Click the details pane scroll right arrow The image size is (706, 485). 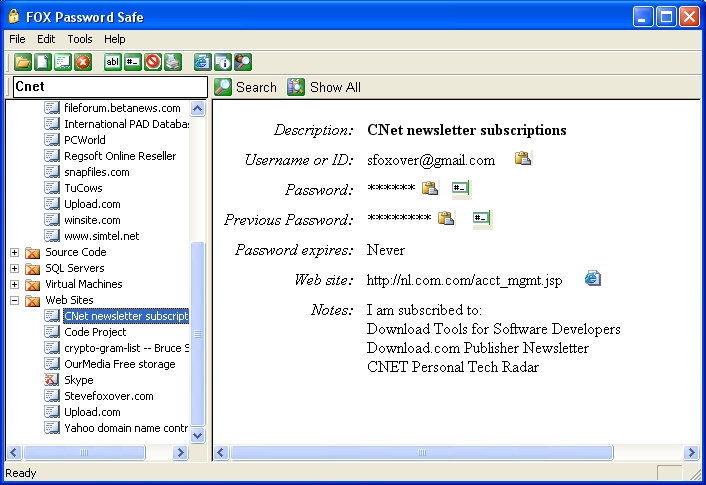tap(691, 452)
